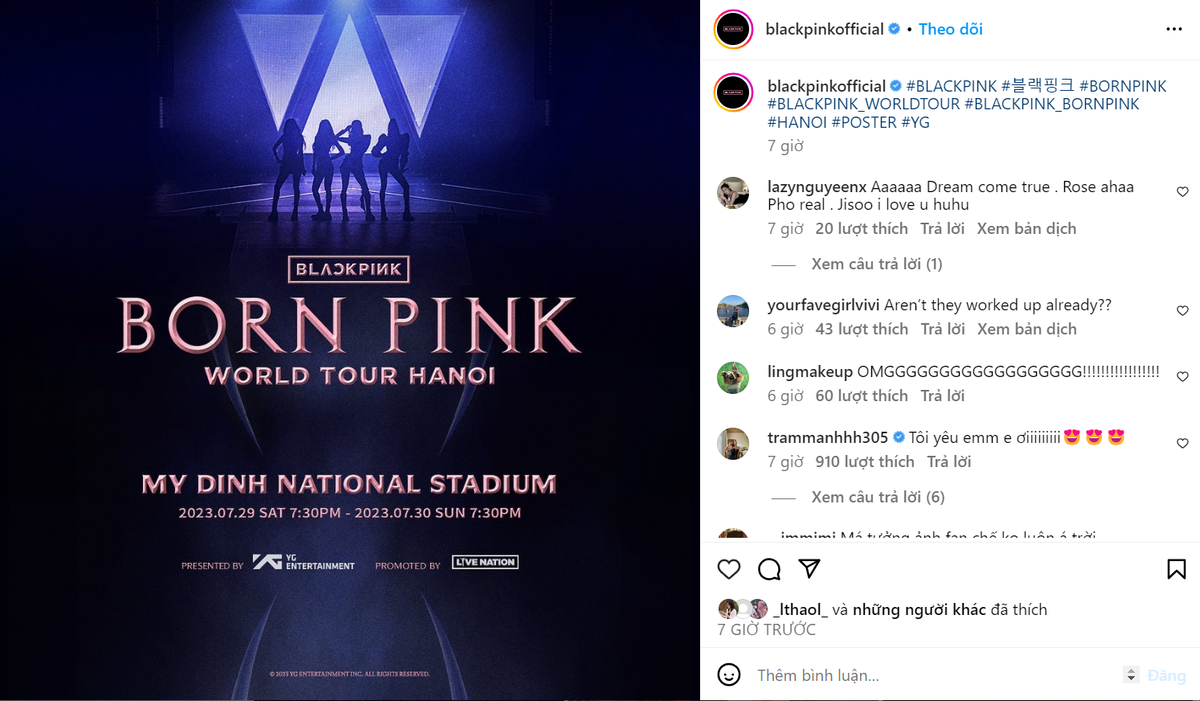Follow the account via 'Theo dõi'
Screen dimensions: 1200x701
pyautogui.click(x=950, y=29)
